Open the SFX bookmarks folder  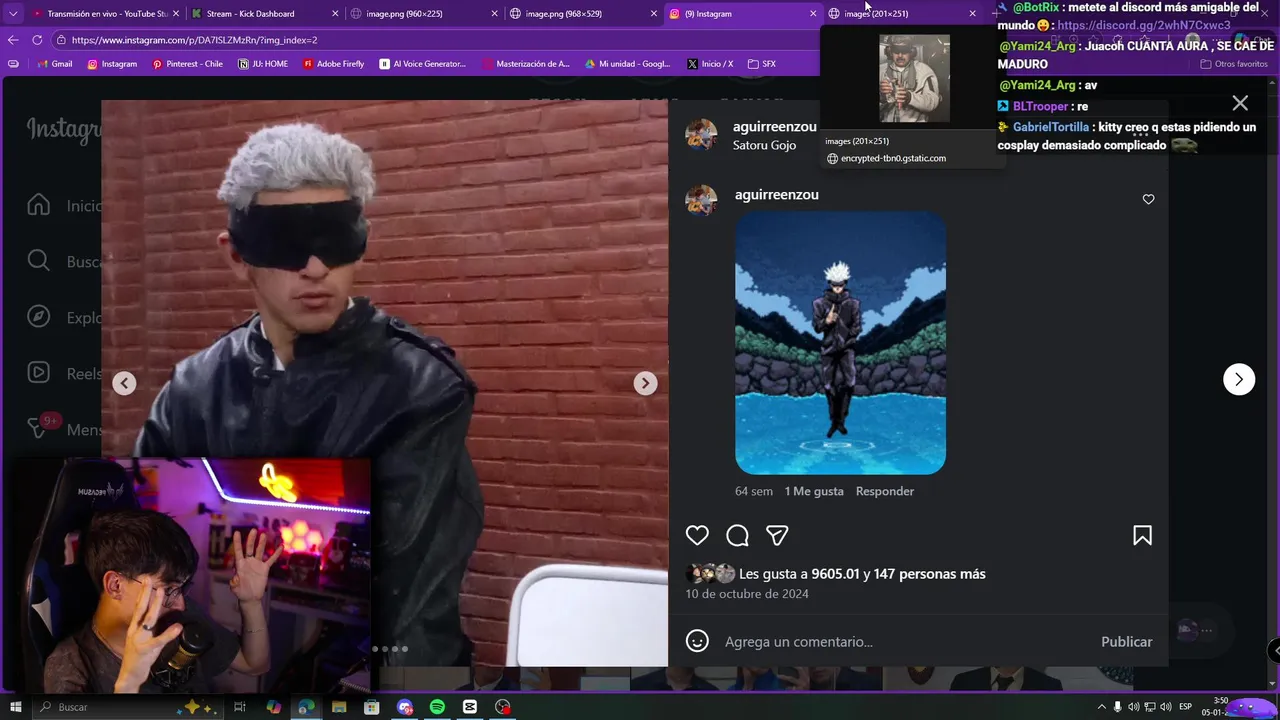click(x=762, y=64)
